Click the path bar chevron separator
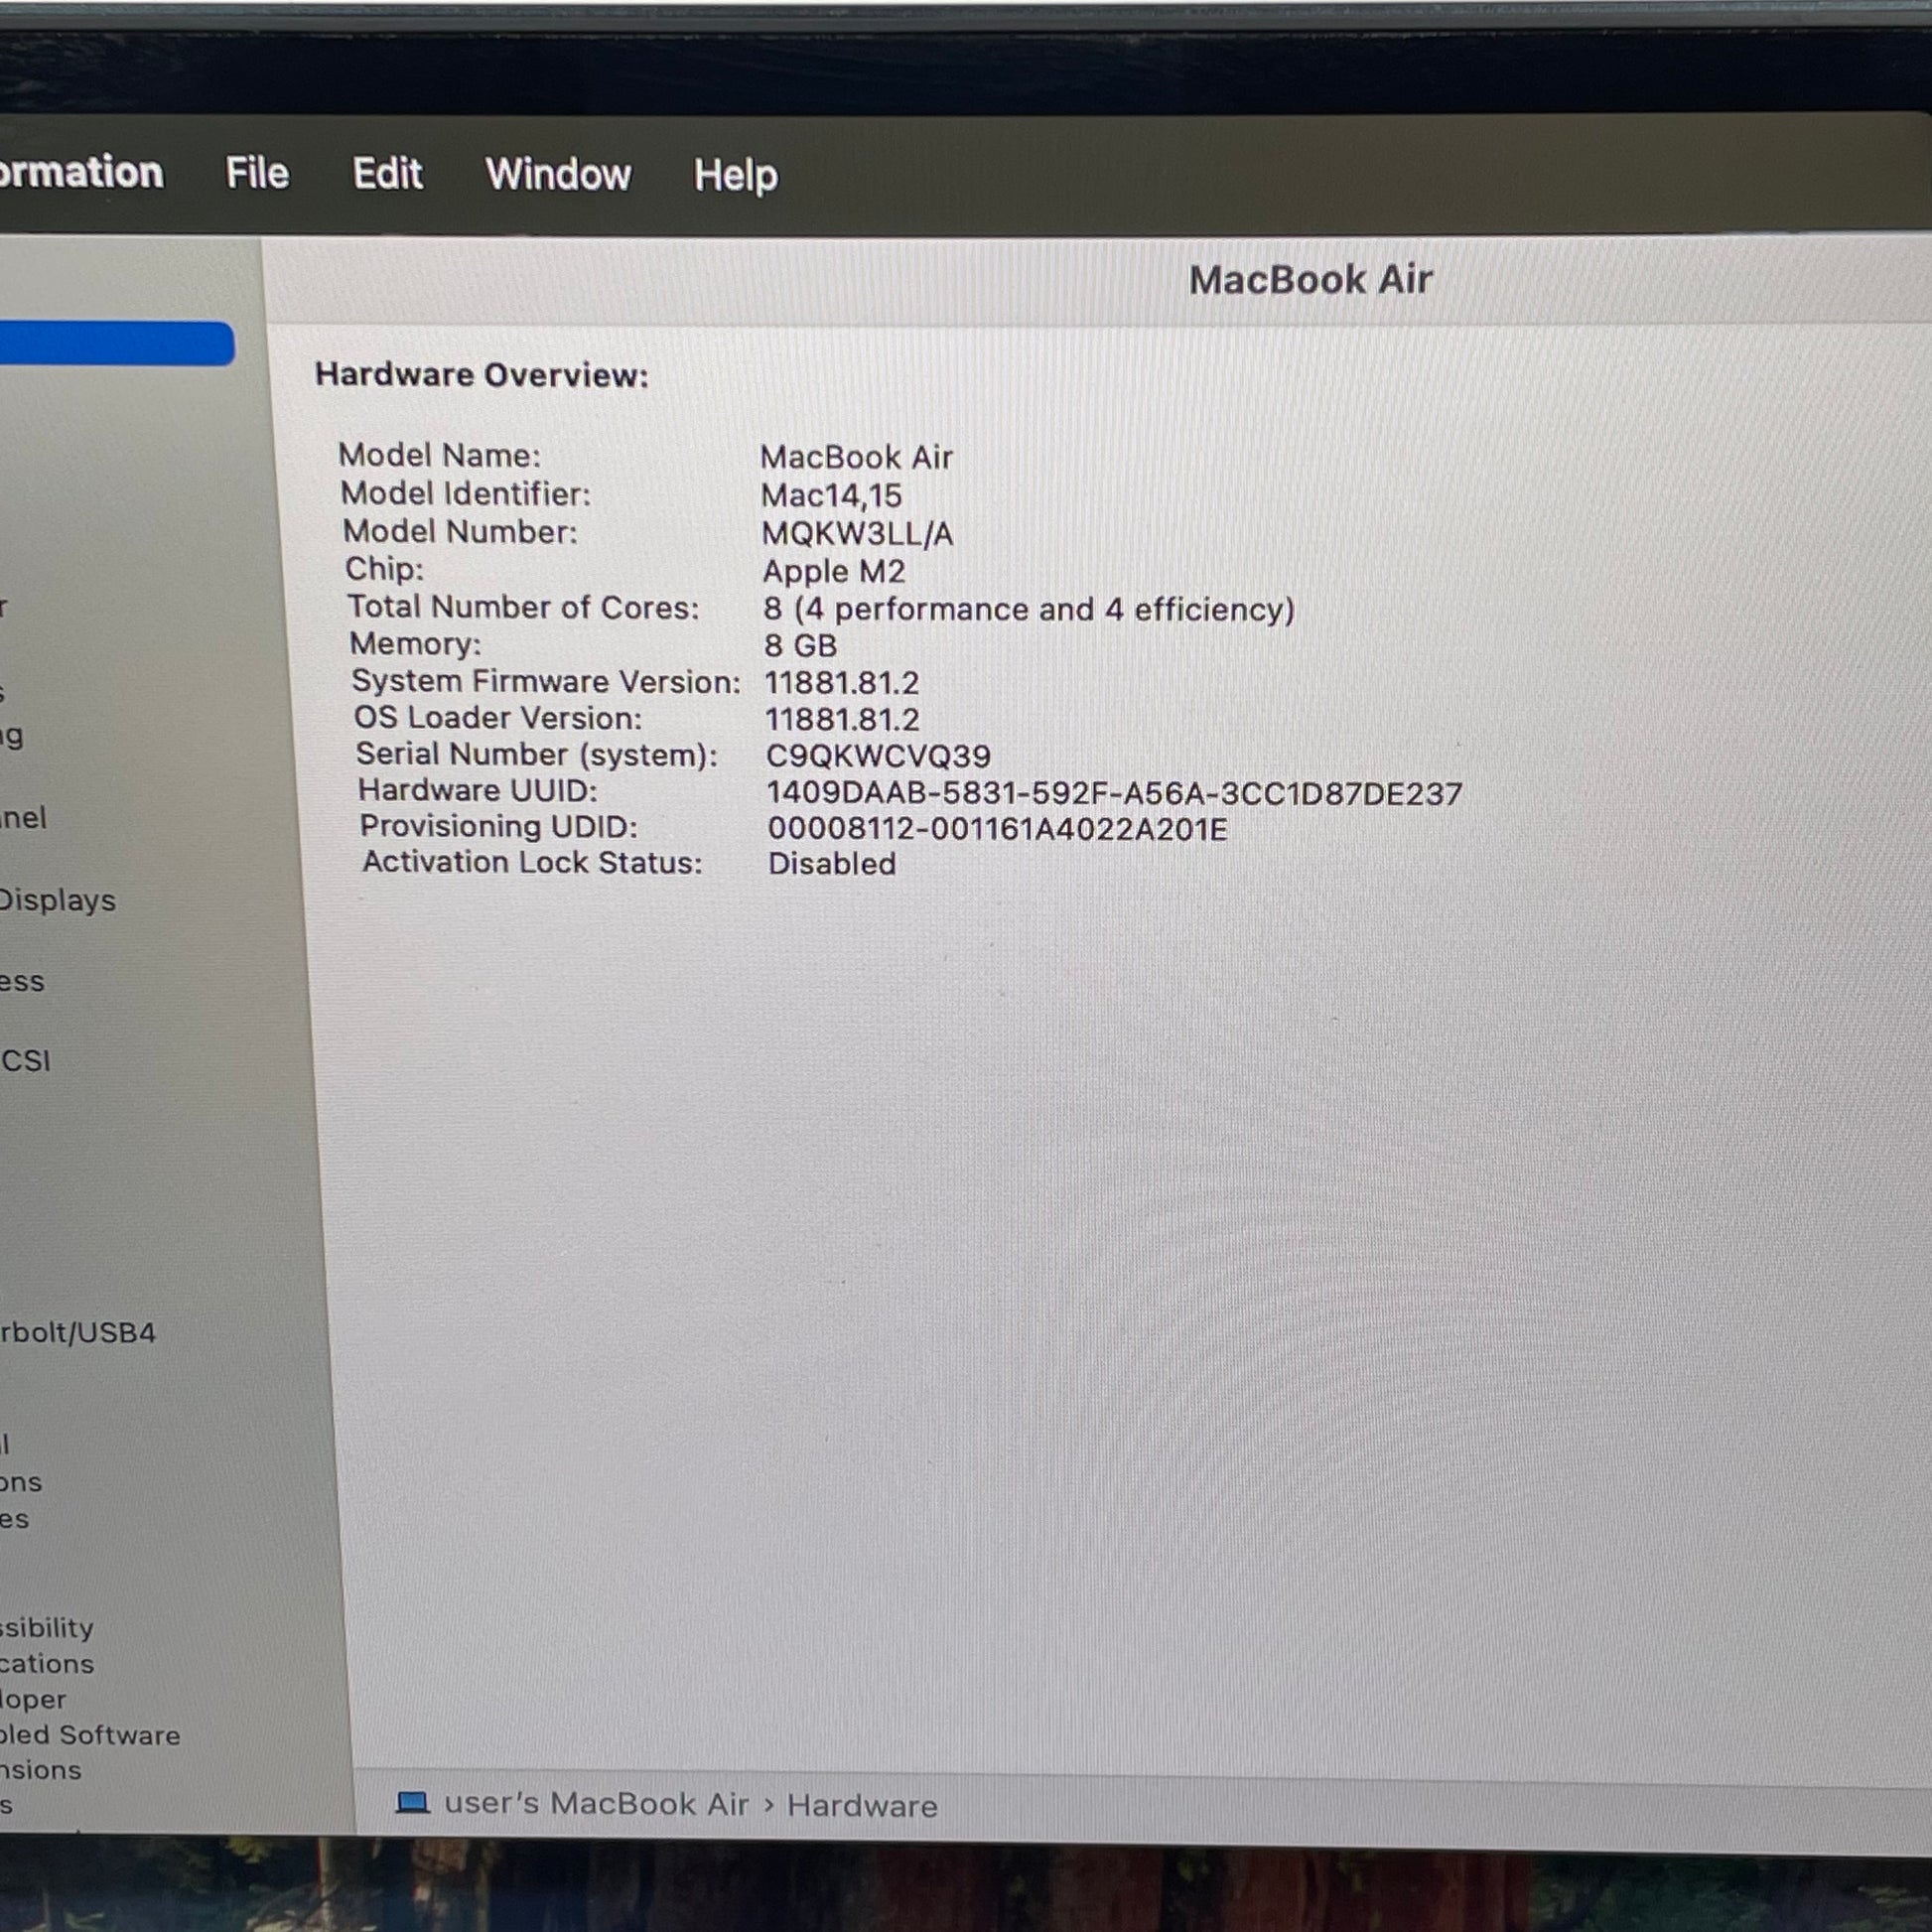The image size is (1932, 1932). pyautogui.click(x=768, y=1804)
